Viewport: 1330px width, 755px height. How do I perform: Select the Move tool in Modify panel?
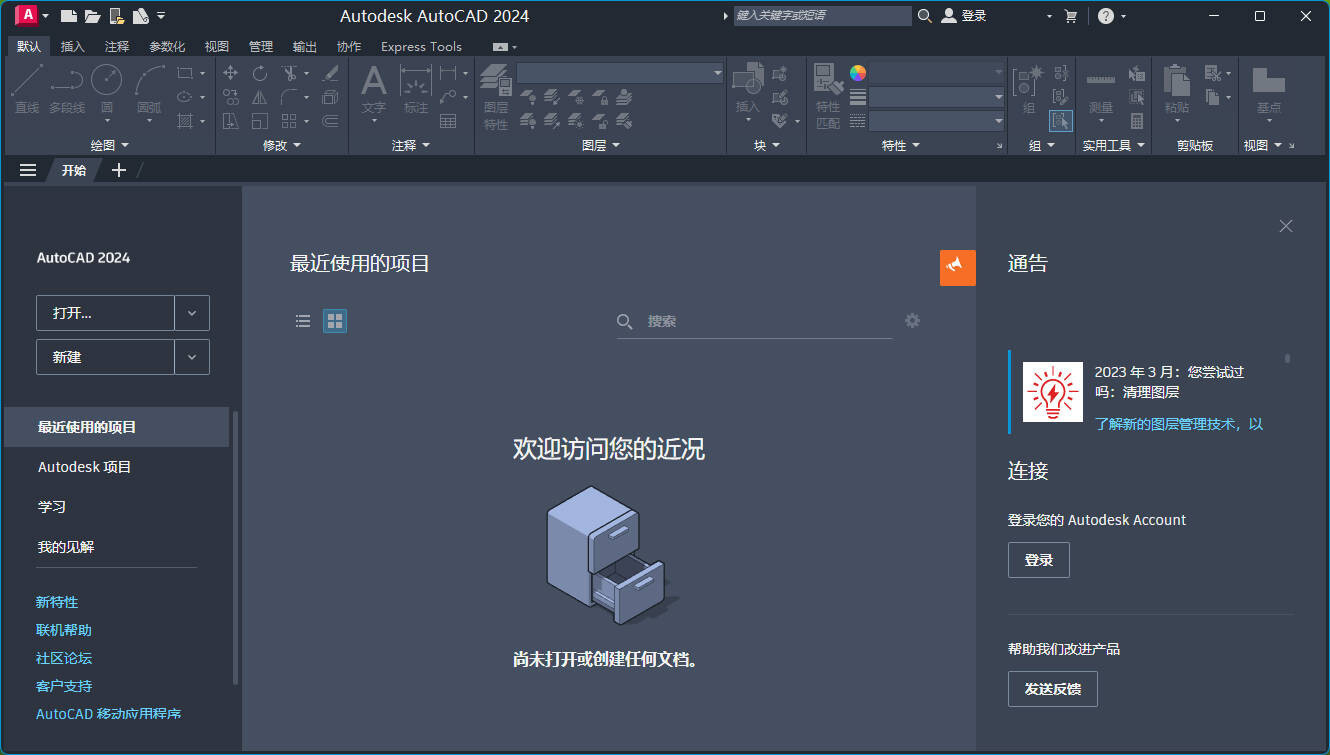point(231,73)
